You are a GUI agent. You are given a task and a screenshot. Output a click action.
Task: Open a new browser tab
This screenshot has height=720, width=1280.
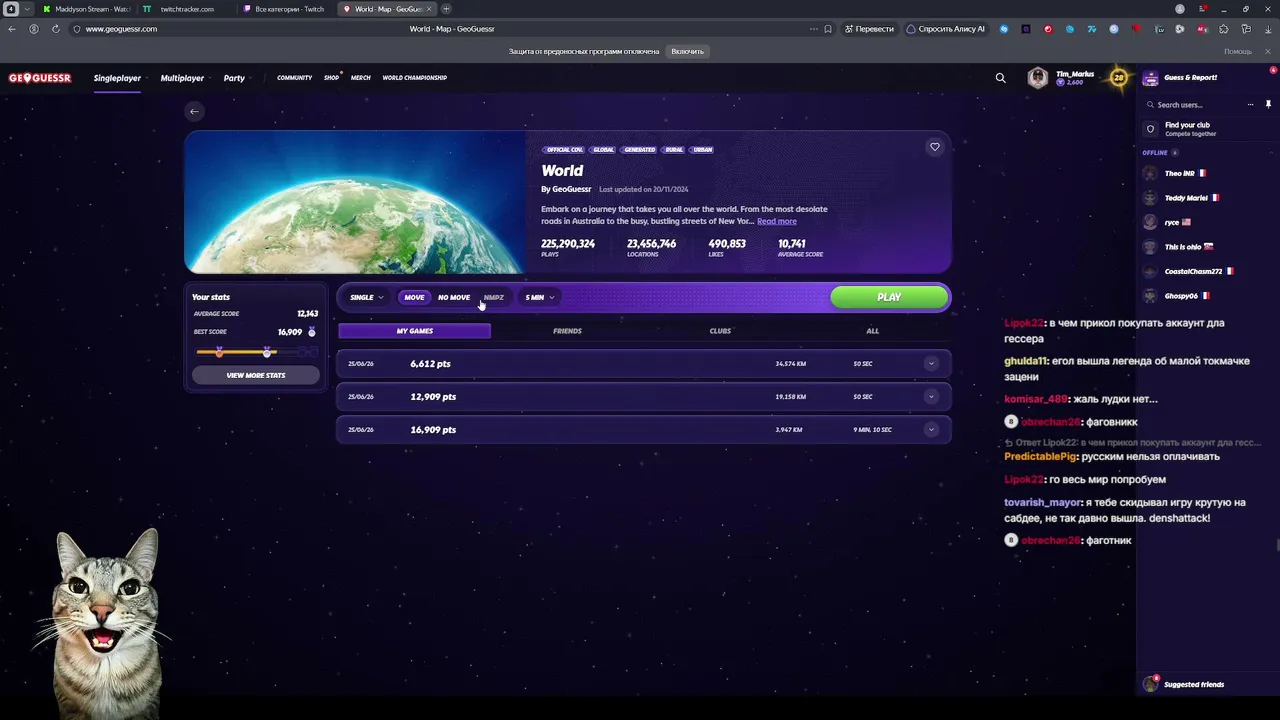446,9
